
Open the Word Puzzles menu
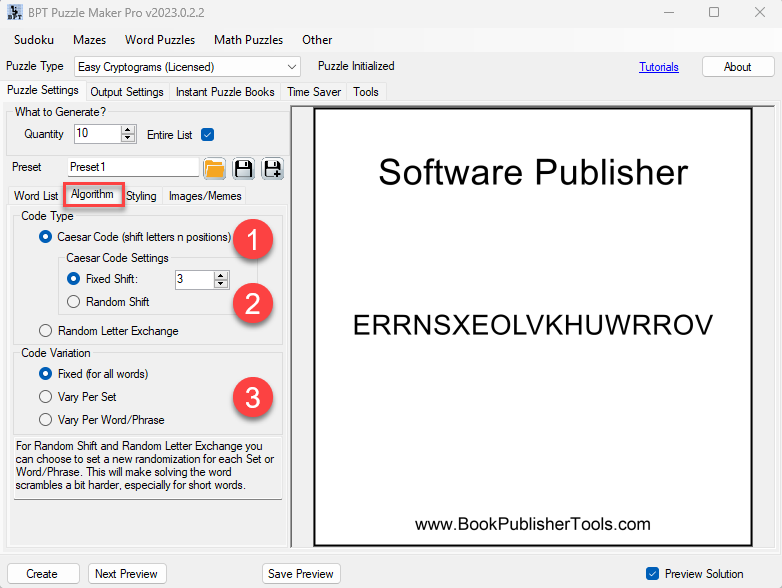(160, 40)
